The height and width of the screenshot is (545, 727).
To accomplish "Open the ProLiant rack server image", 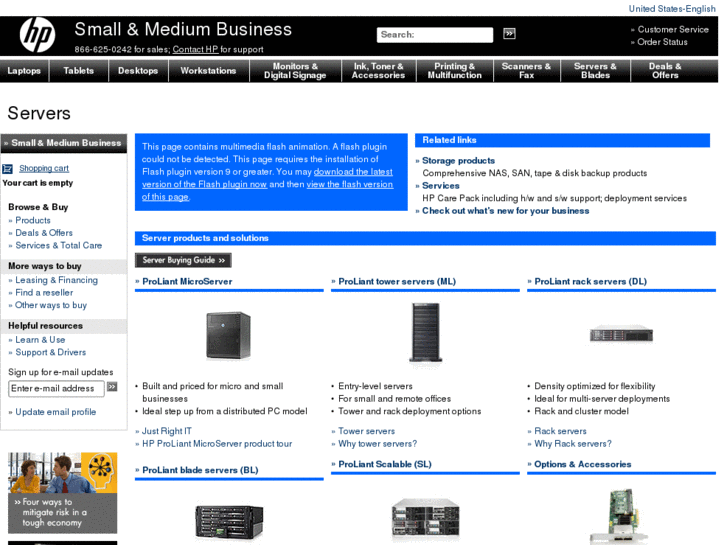I will [621, 334].
